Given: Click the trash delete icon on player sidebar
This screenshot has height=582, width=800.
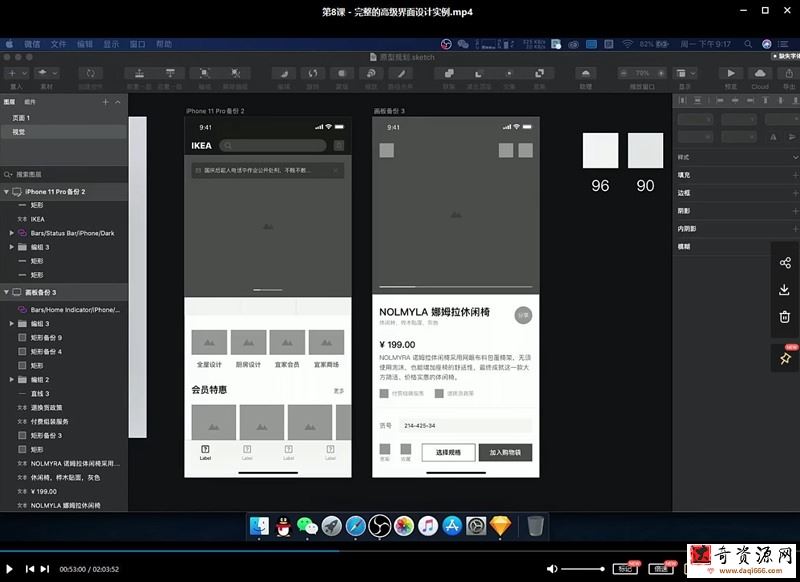Looking at the screenshot, I should pyautogui.click(x=785, y=317).
